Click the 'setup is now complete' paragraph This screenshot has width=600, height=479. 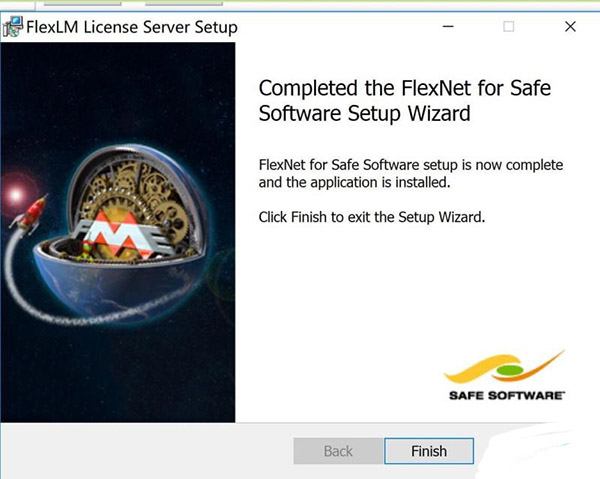pyautogui.click(x=411, y=174)
